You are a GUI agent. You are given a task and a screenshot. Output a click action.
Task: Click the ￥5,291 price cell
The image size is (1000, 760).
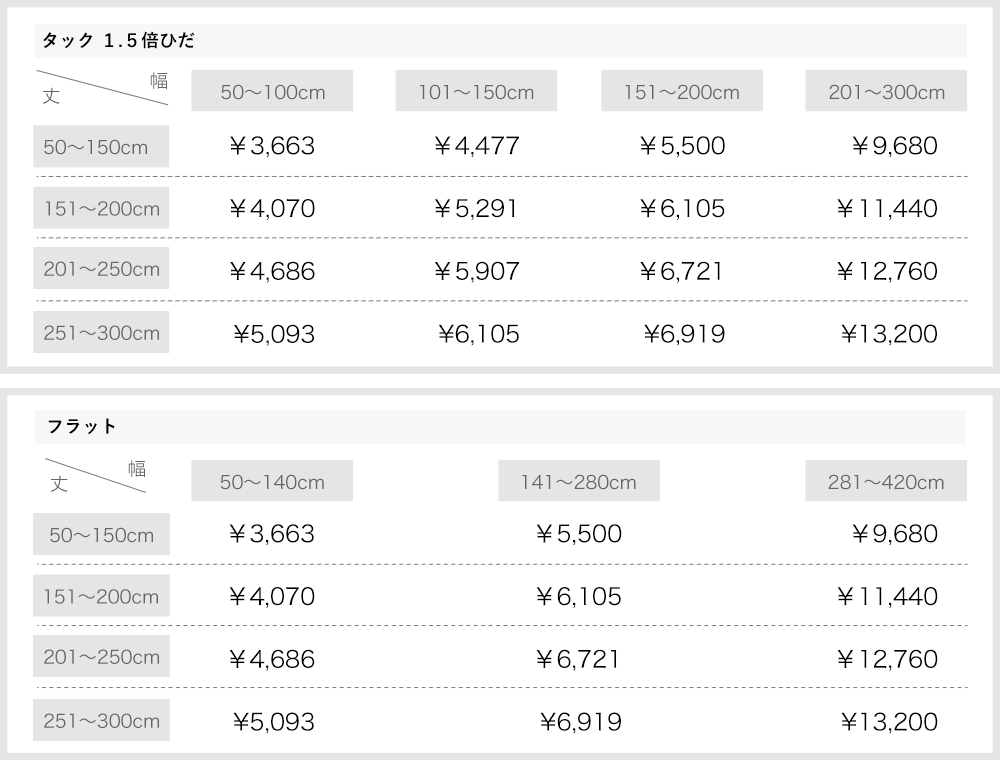476,208
